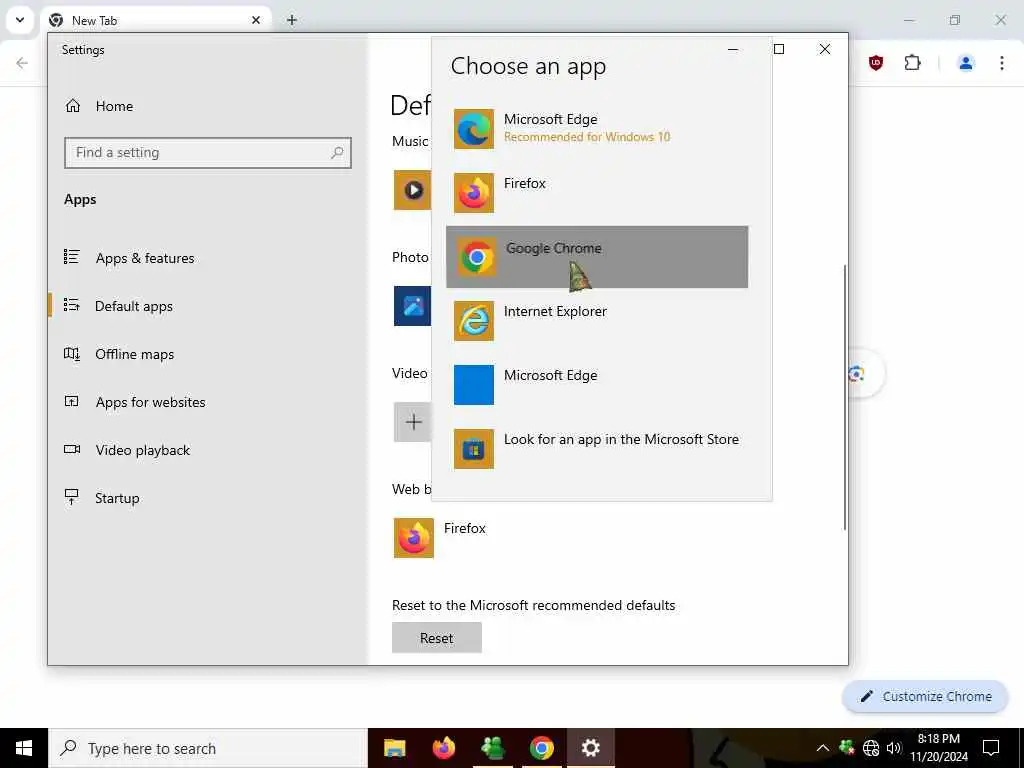Screen dimensions: 1024x768
Task: Open Offline maps settings
Action: (208, 354)
